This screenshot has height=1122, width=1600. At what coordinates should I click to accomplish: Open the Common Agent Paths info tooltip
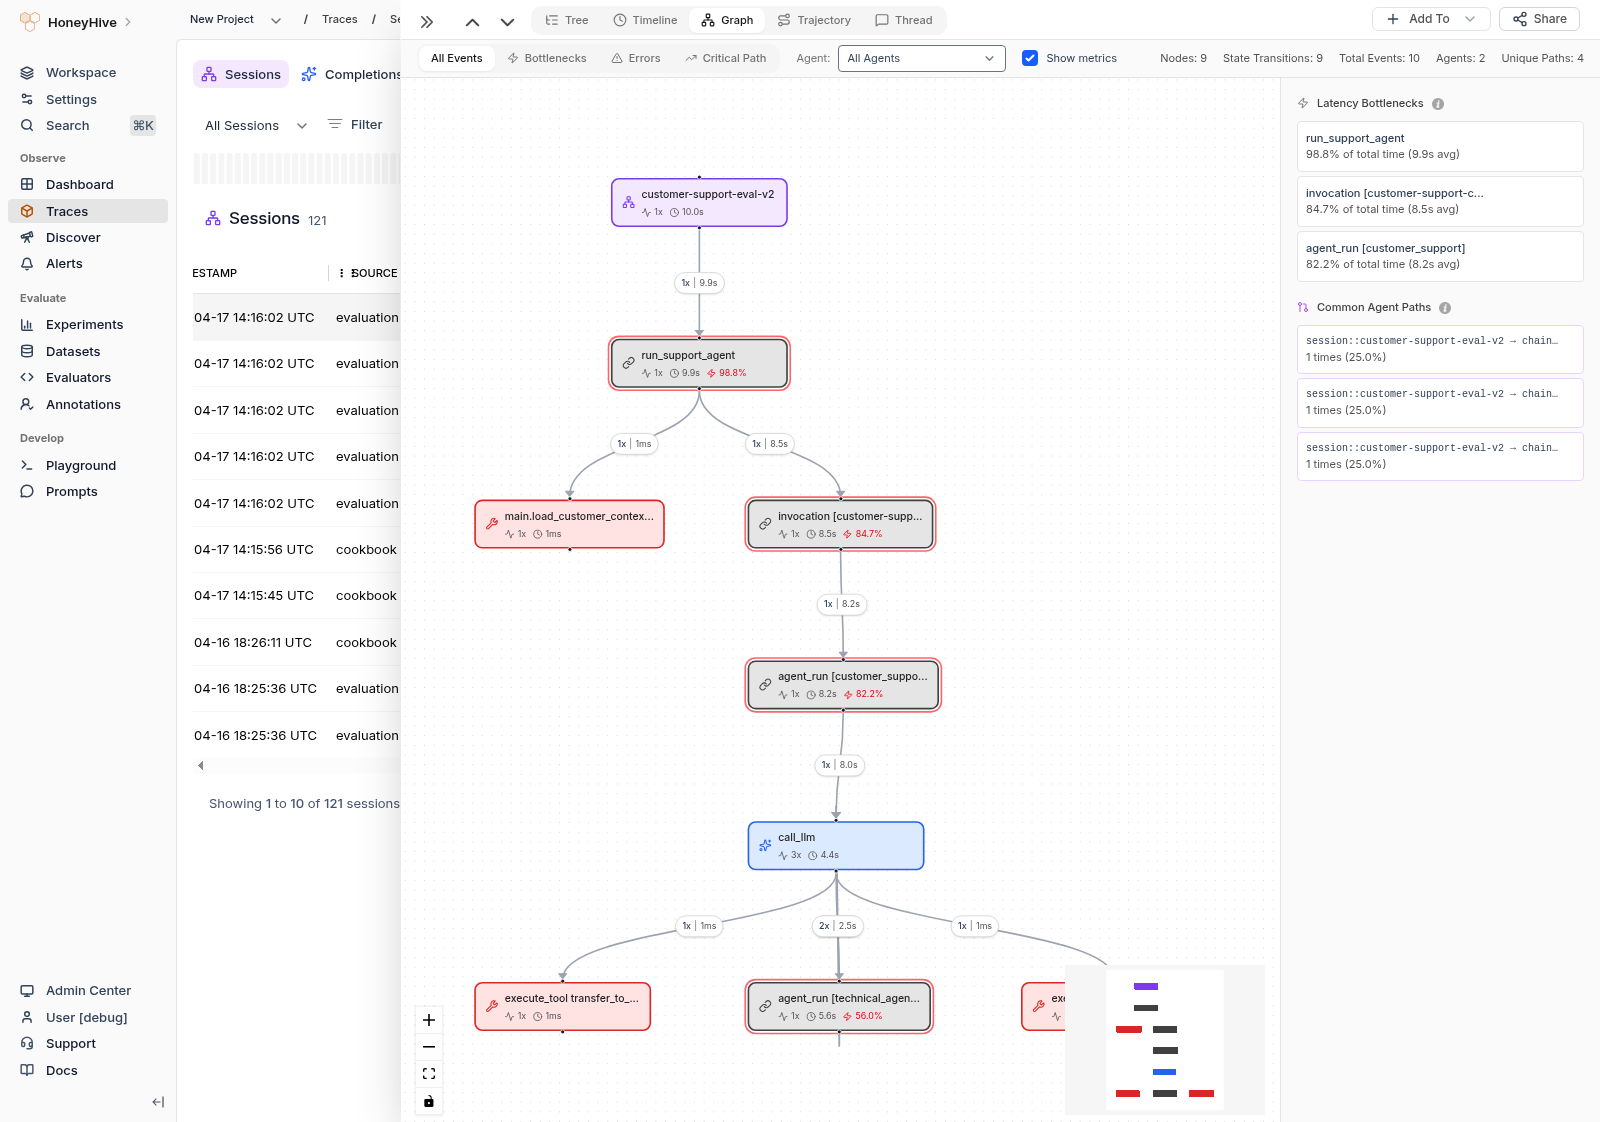point(1445,308)
